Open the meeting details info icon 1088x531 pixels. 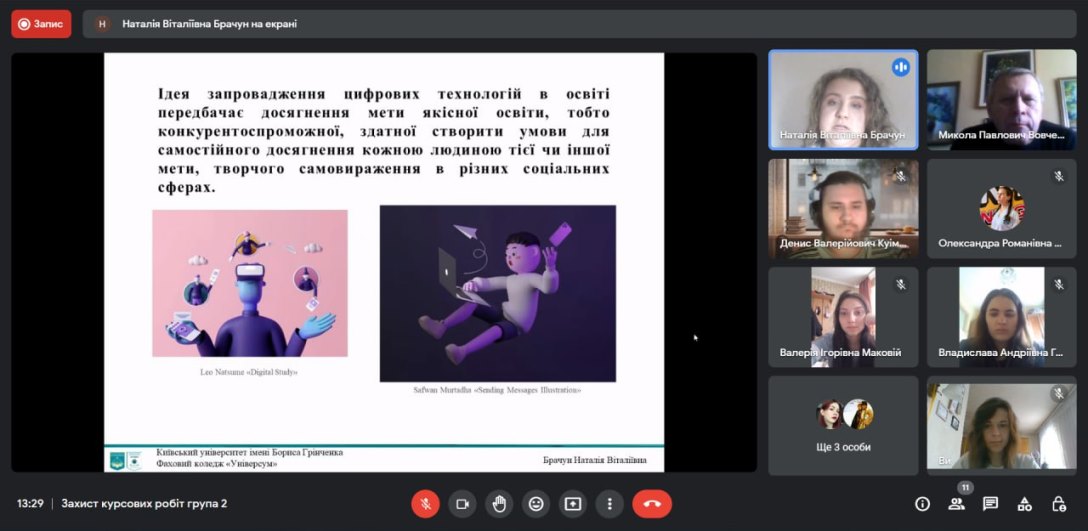coord(922,504)
